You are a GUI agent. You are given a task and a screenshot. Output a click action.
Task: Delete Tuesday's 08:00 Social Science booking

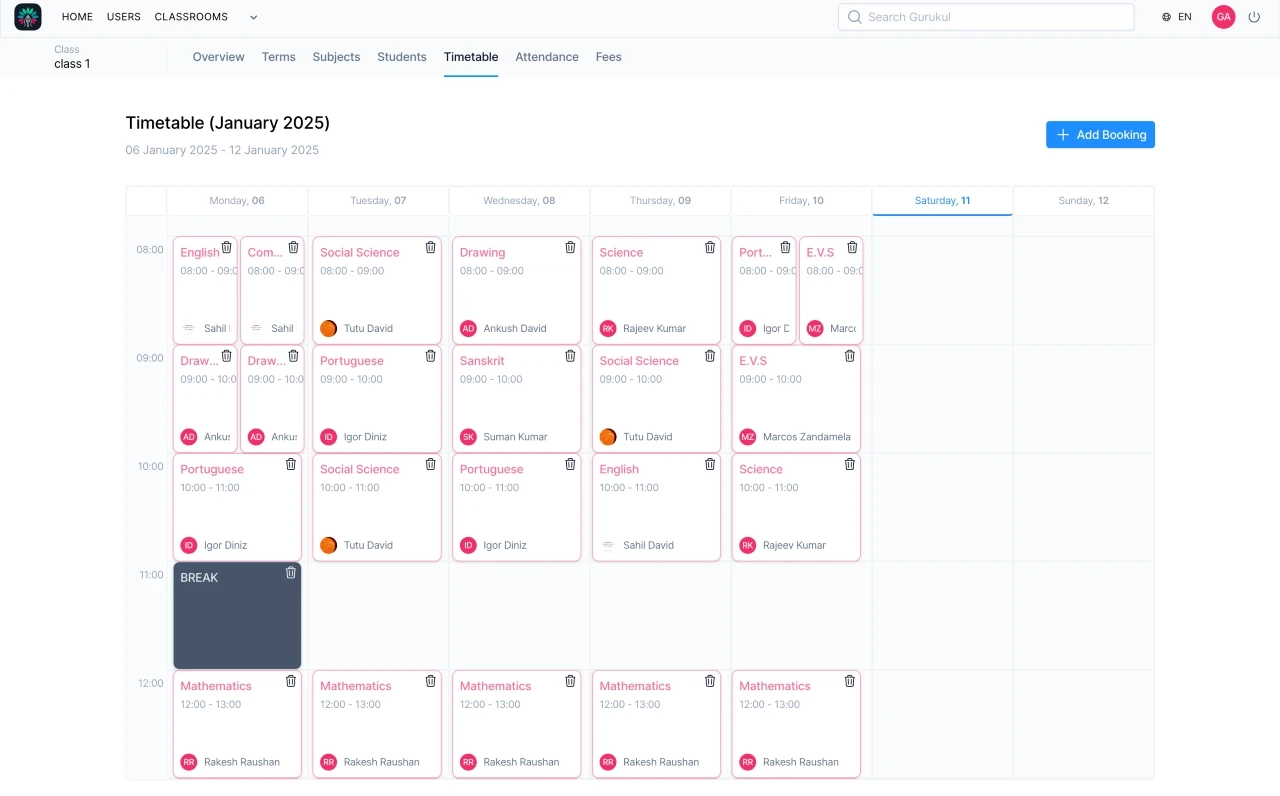pyautogui.click(x=431, y=247)
